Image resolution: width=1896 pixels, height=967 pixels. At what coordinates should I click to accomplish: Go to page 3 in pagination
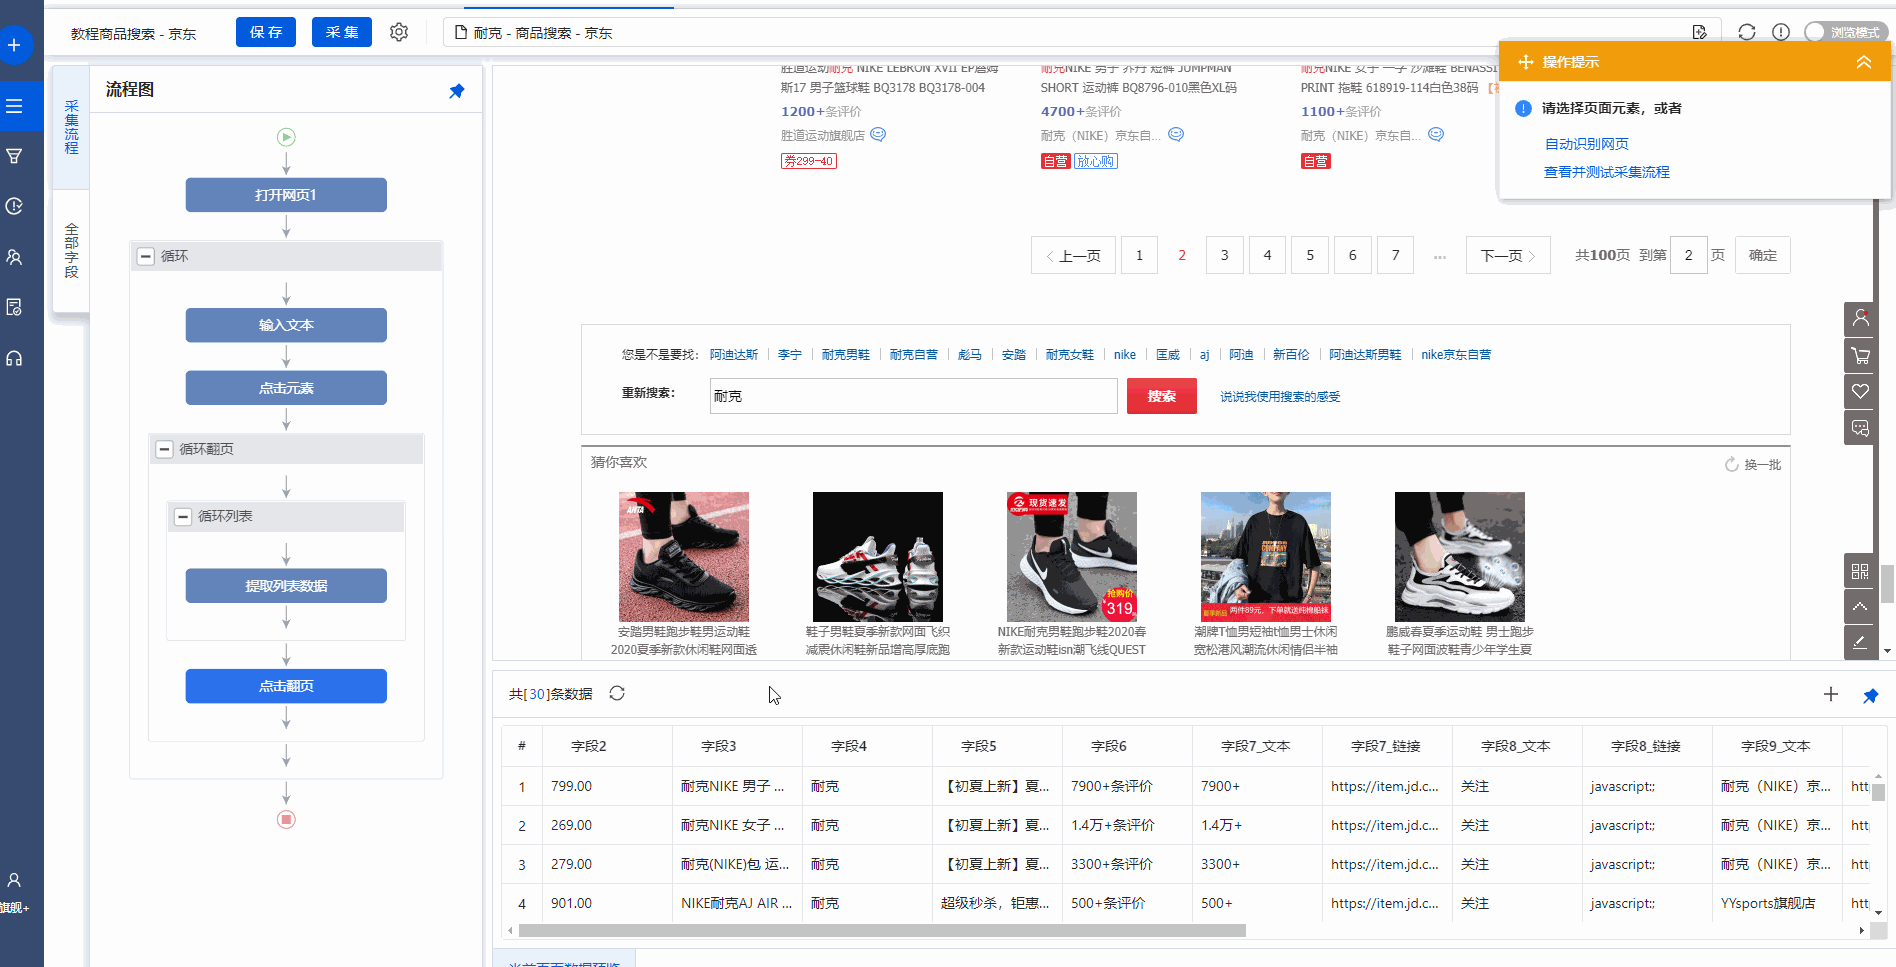pos(1225,255)
